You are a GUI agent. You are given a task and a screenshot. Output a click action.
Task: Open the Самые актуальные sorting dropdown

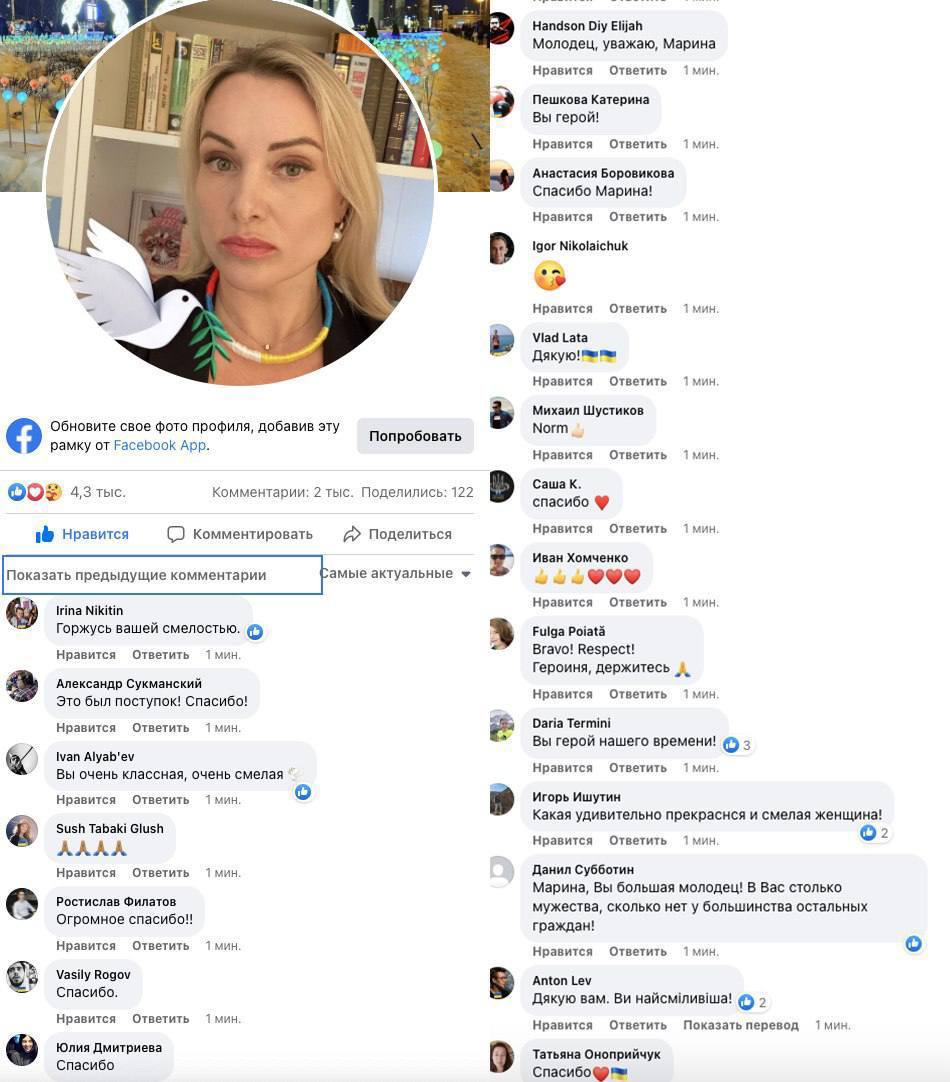(395, 573)
